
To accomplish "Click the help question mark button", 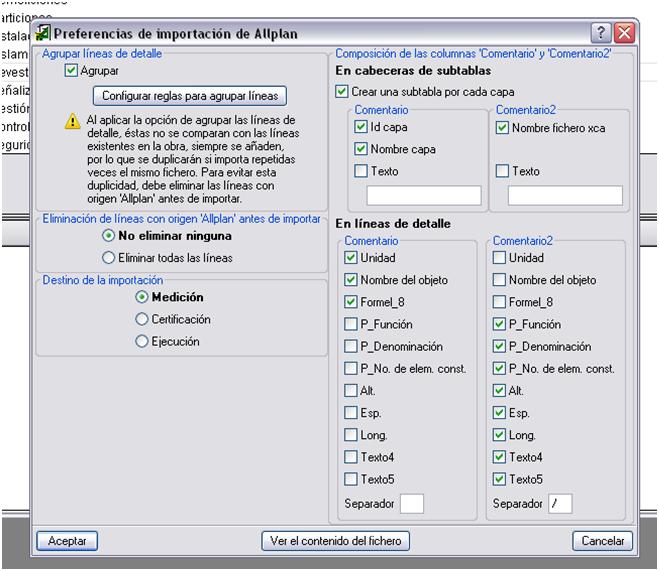I will 601,33.
